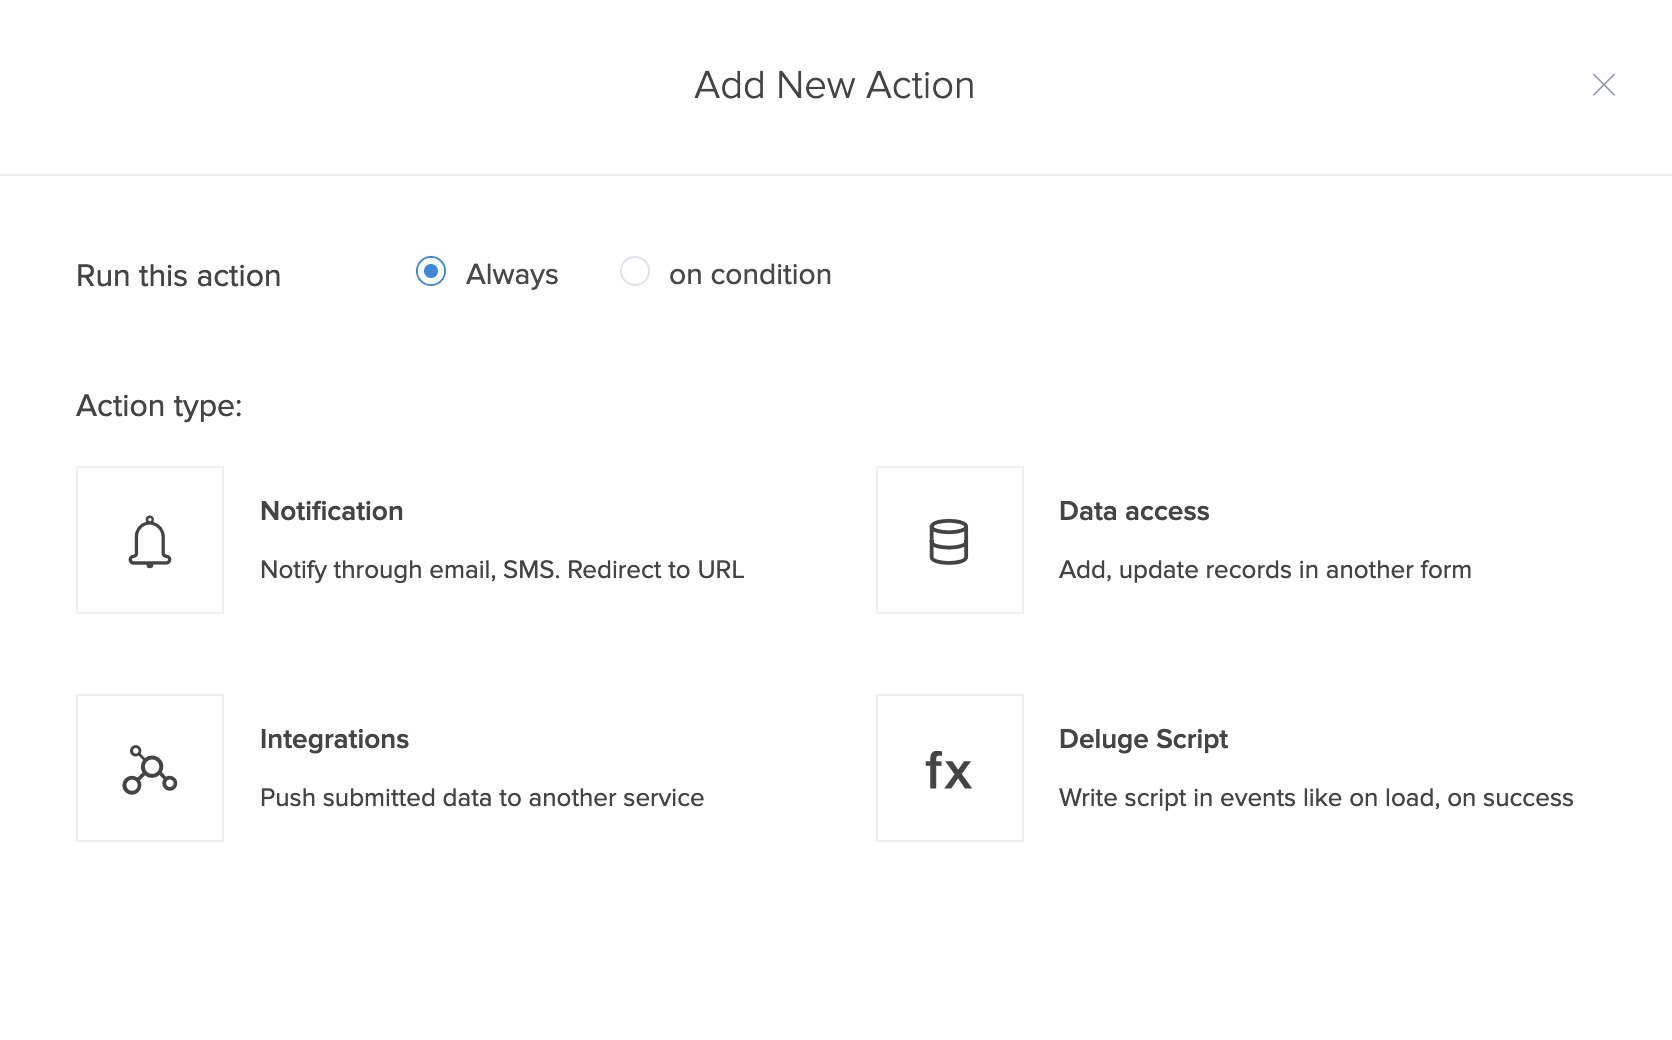The image size is (1672, 1040).
Task: Click the Notification action title
Action: [x=332, y=511]
